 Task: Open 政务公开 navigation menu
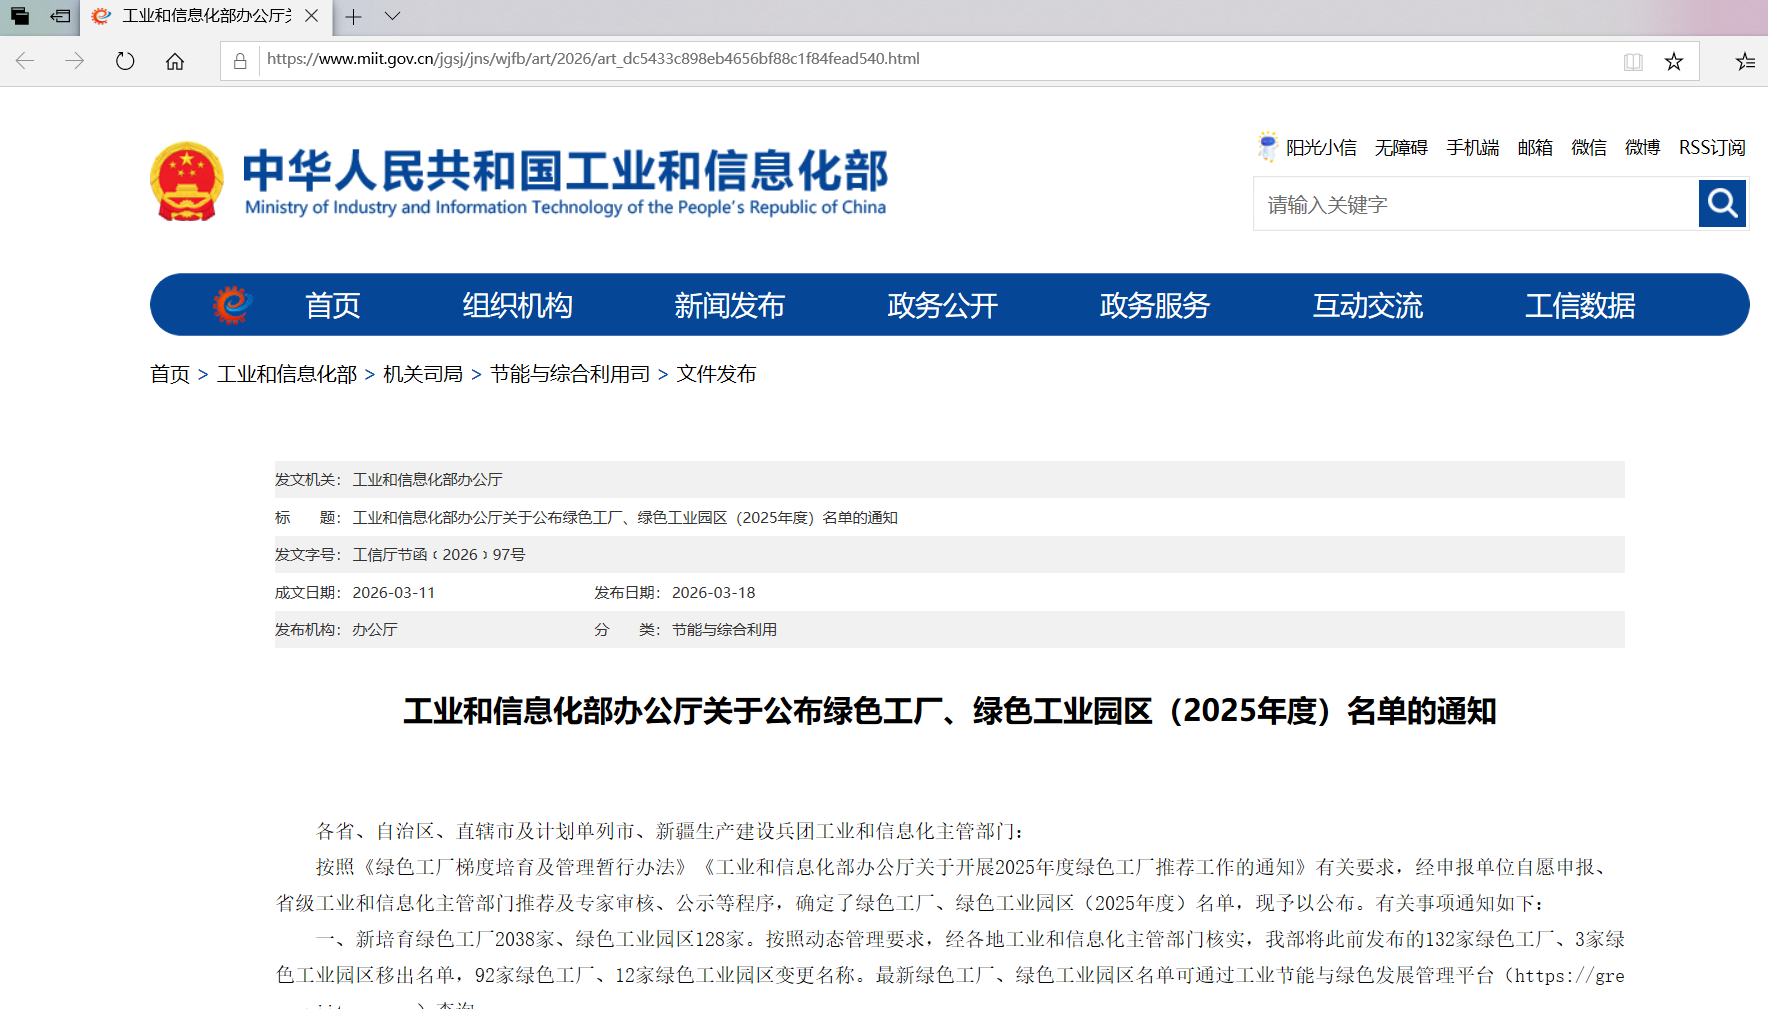(942, 305)
